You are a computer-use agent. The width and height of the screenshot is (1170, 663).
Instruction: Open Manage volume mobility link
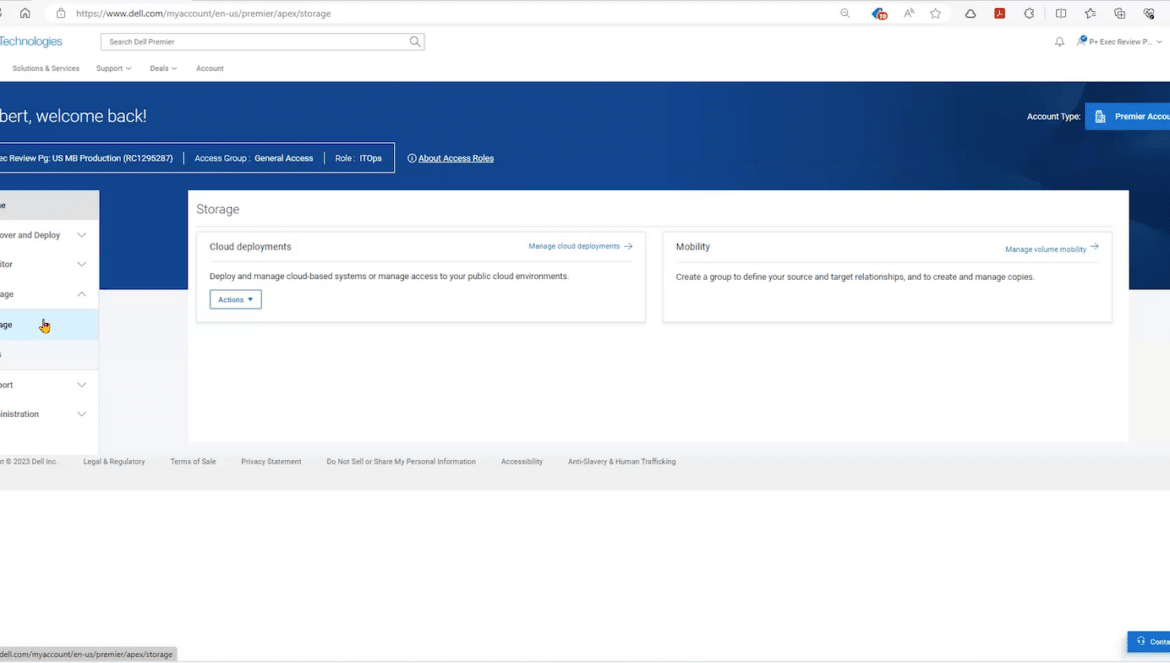pos(1045,249)
